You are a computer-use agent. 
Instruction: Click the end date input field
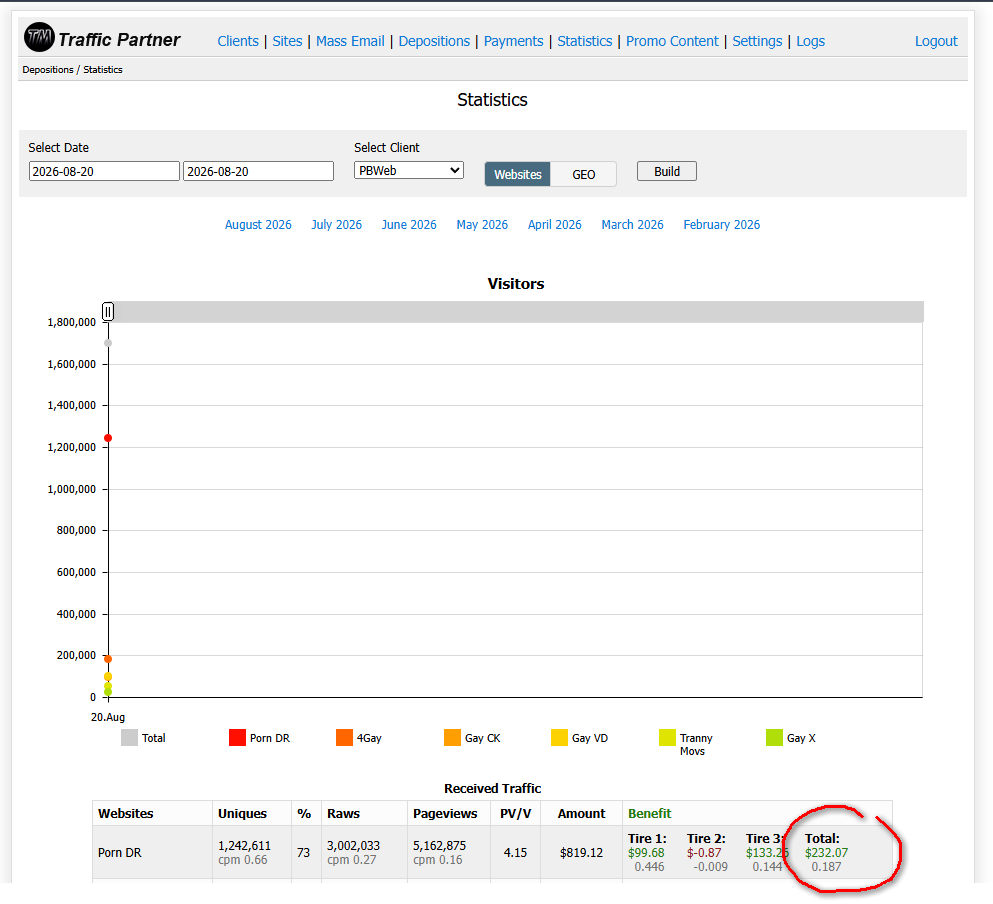point(258,171)
